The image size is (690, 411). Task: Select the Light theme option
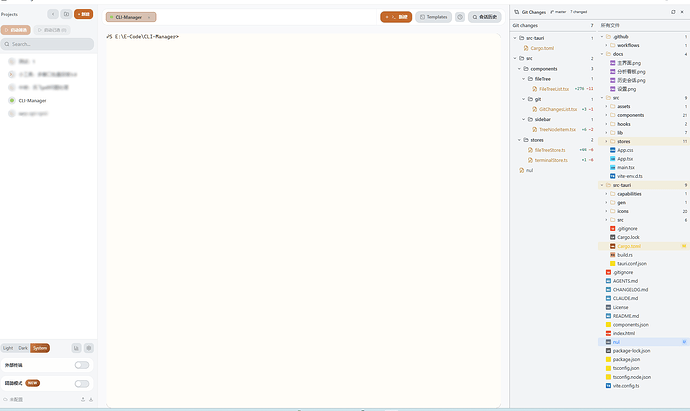click(8, 348)
